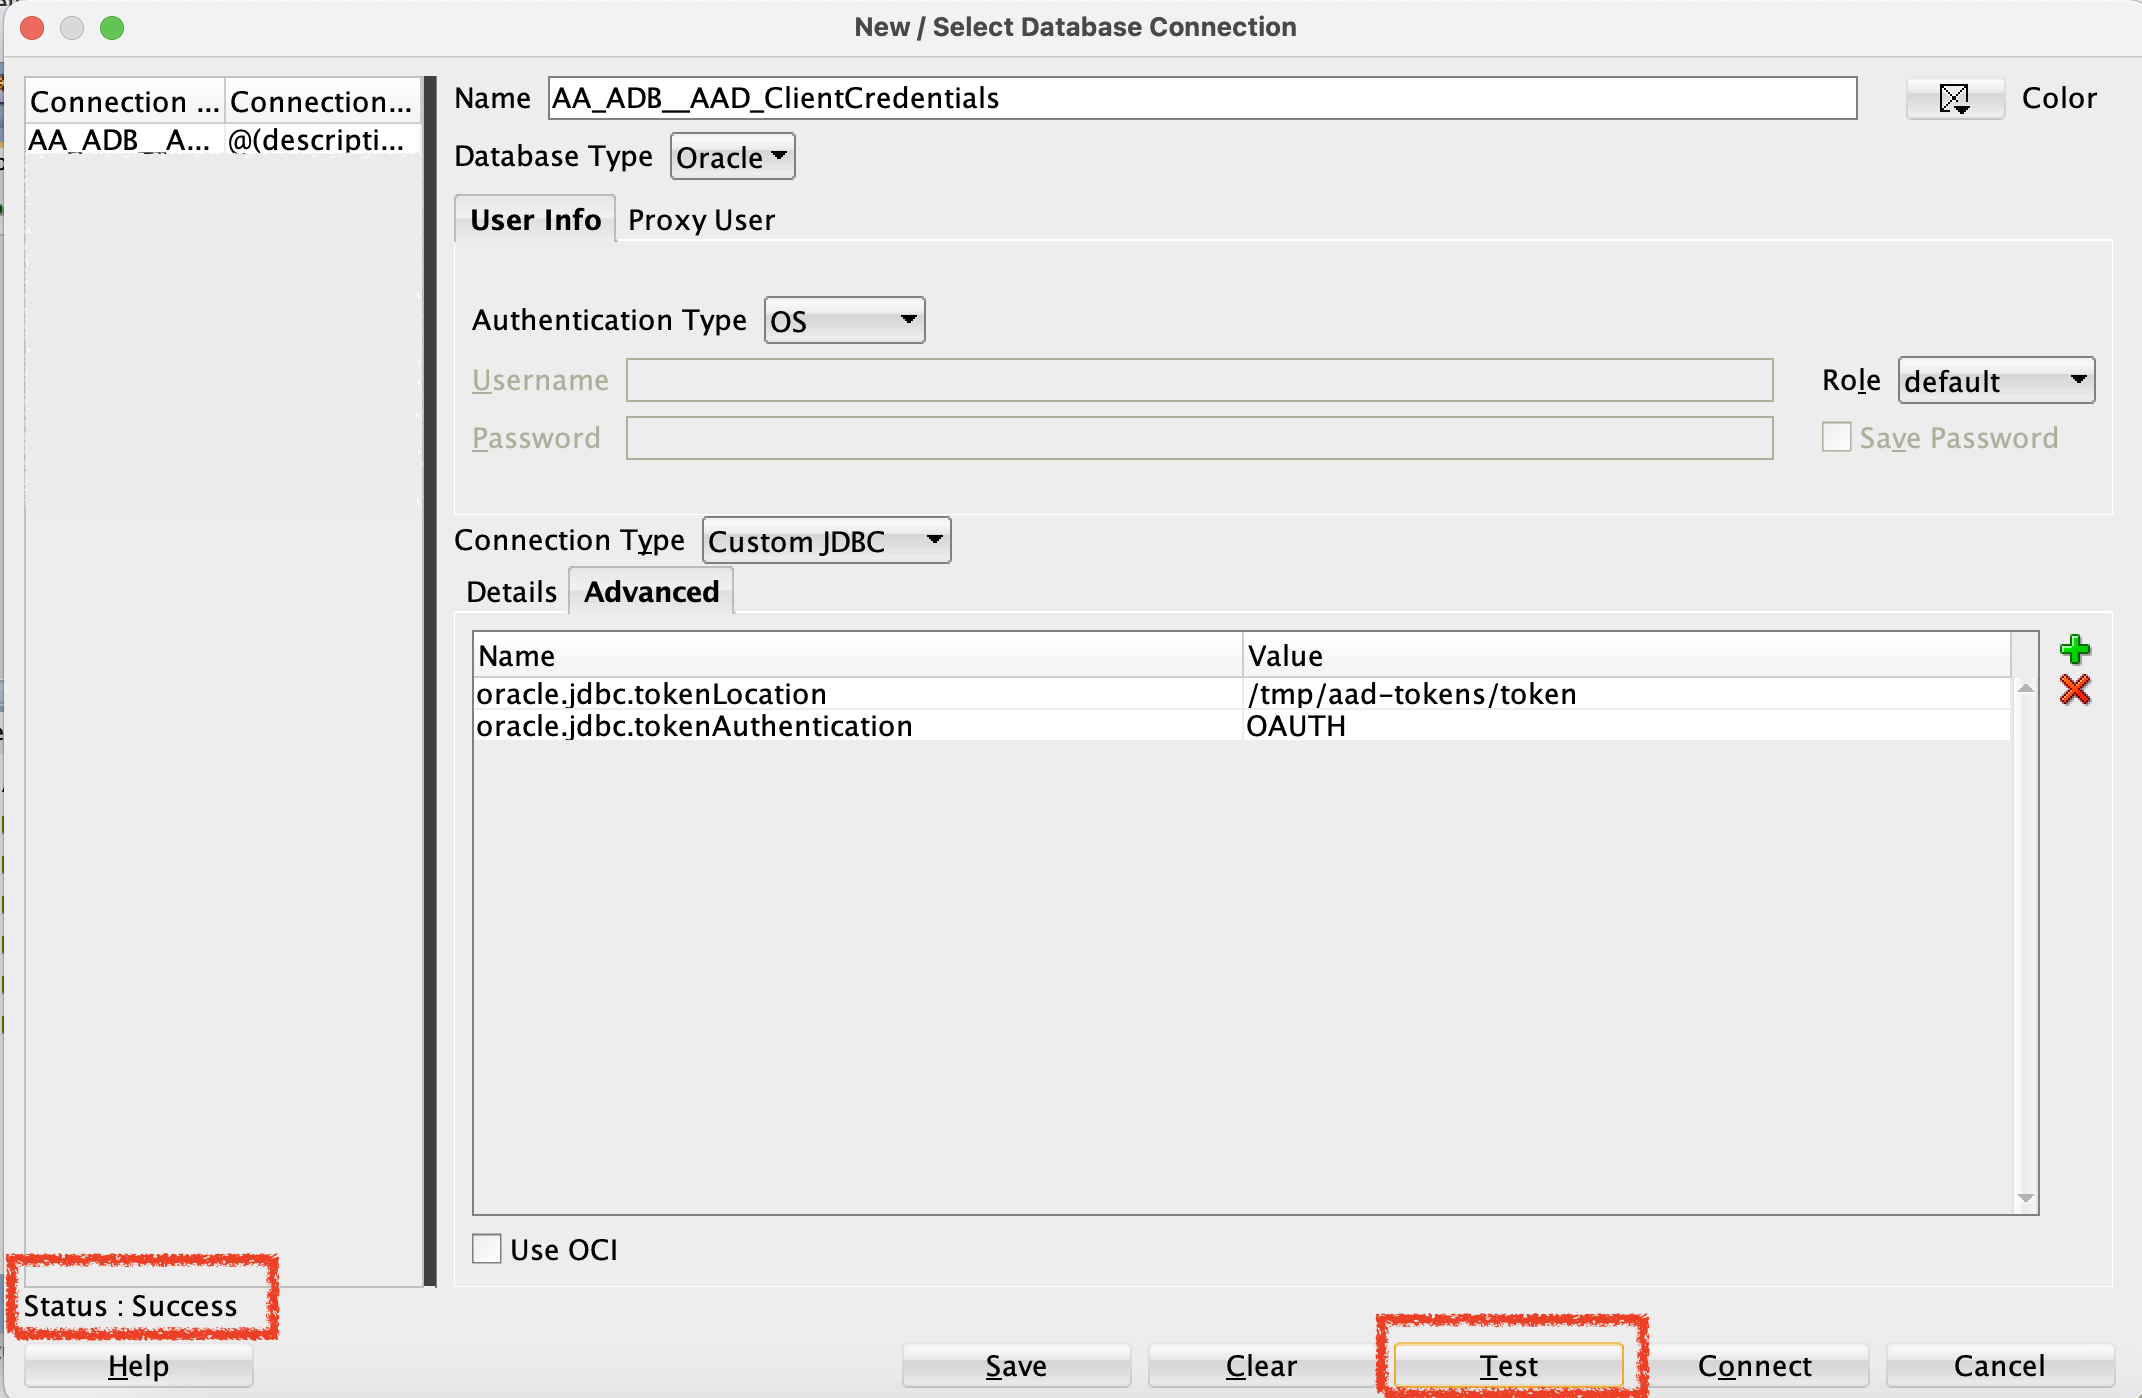Check the Use OCI option
The width and height of the screenshot is (2142, 1398).
coord(486,1248)
